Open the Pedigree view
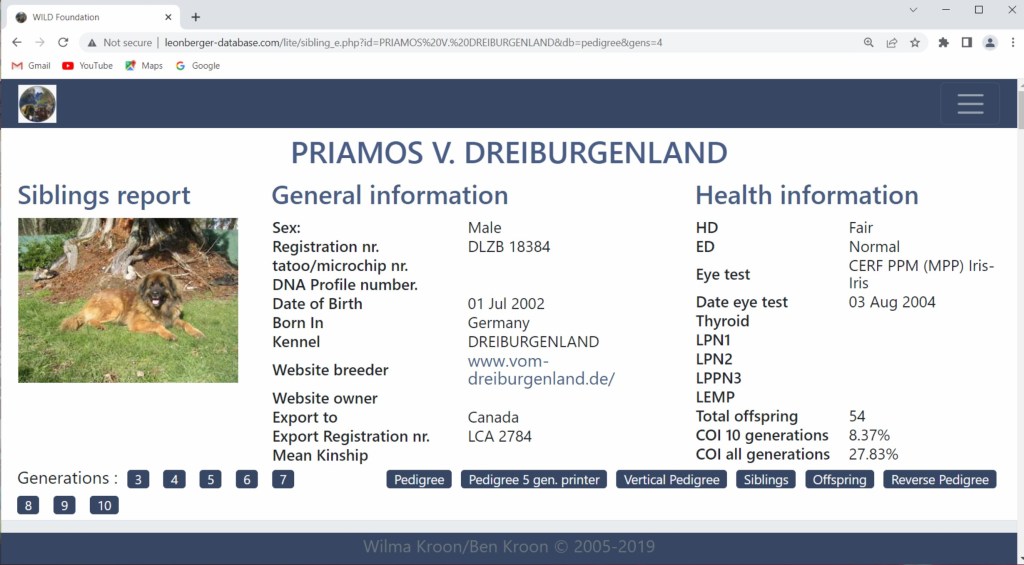 [x=419, y=479]
